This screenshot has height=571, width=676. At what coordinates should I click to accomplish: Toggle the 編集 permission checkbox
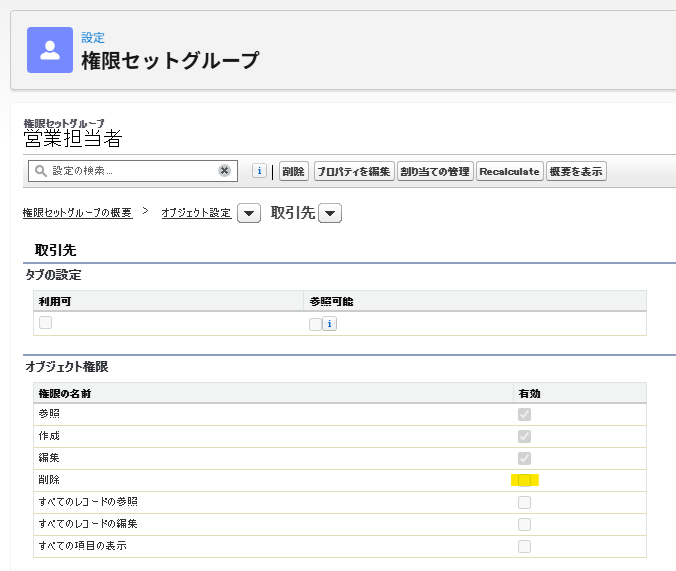coord(524,458)
